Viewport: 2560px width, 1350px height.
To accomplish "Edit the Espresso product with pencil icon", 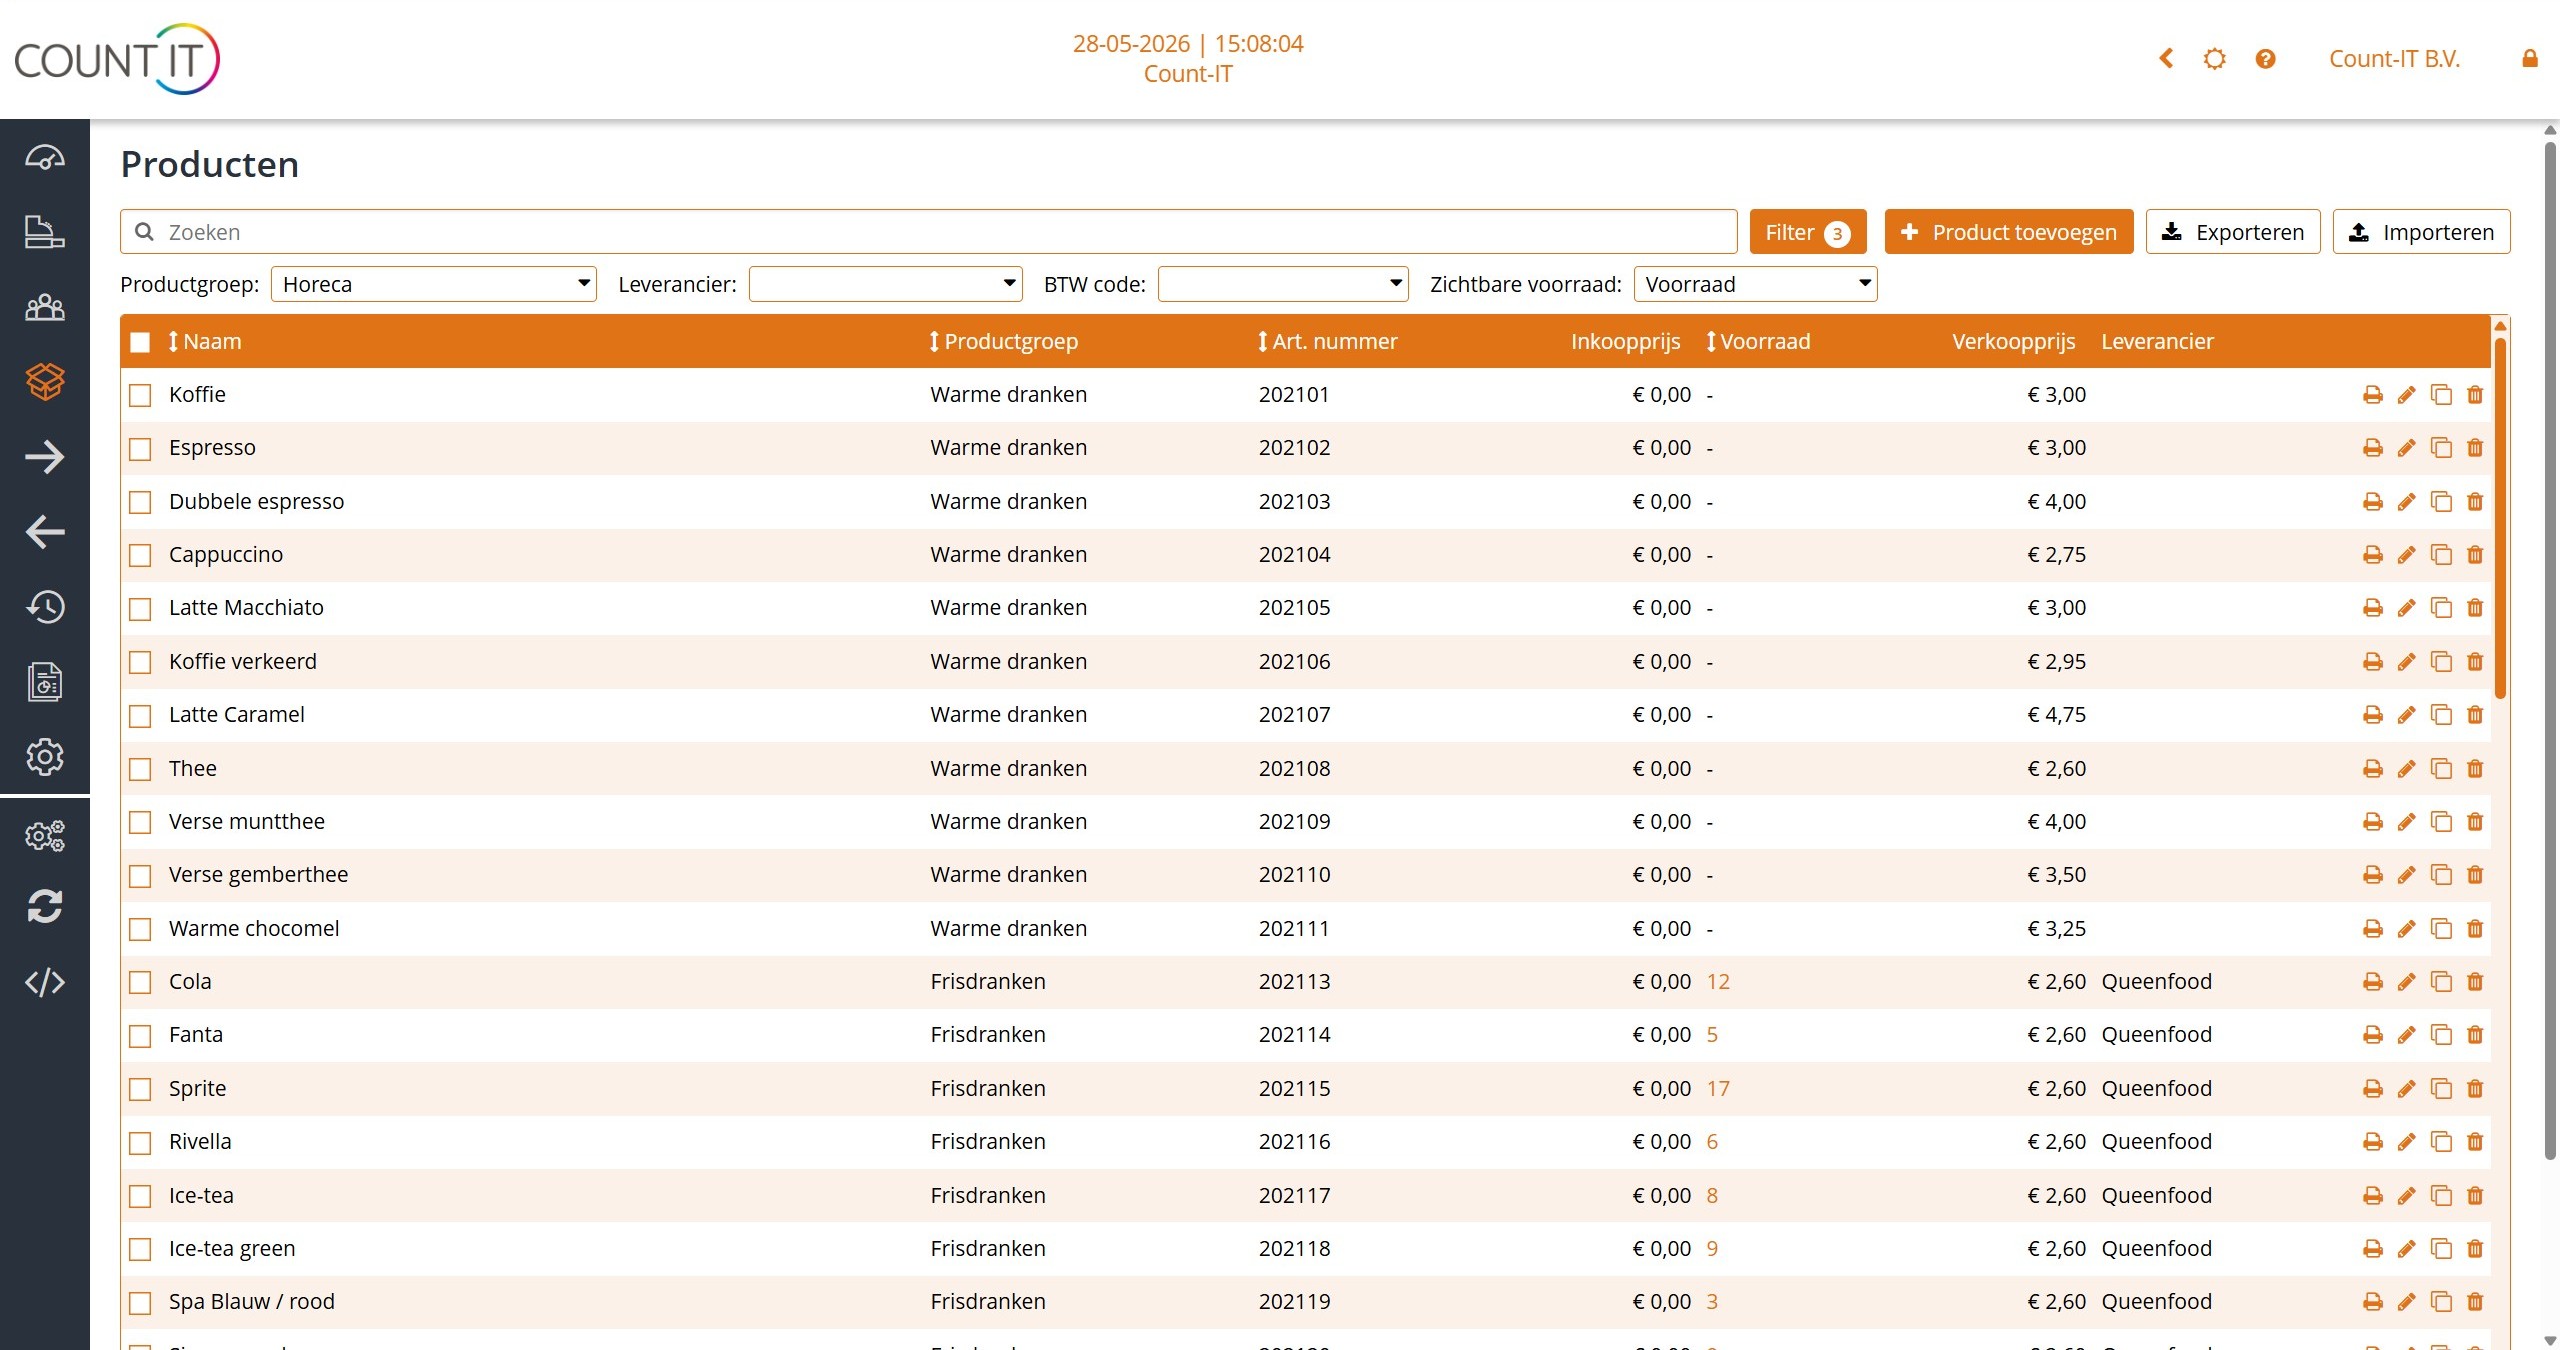I will (x=2406, y=448).
